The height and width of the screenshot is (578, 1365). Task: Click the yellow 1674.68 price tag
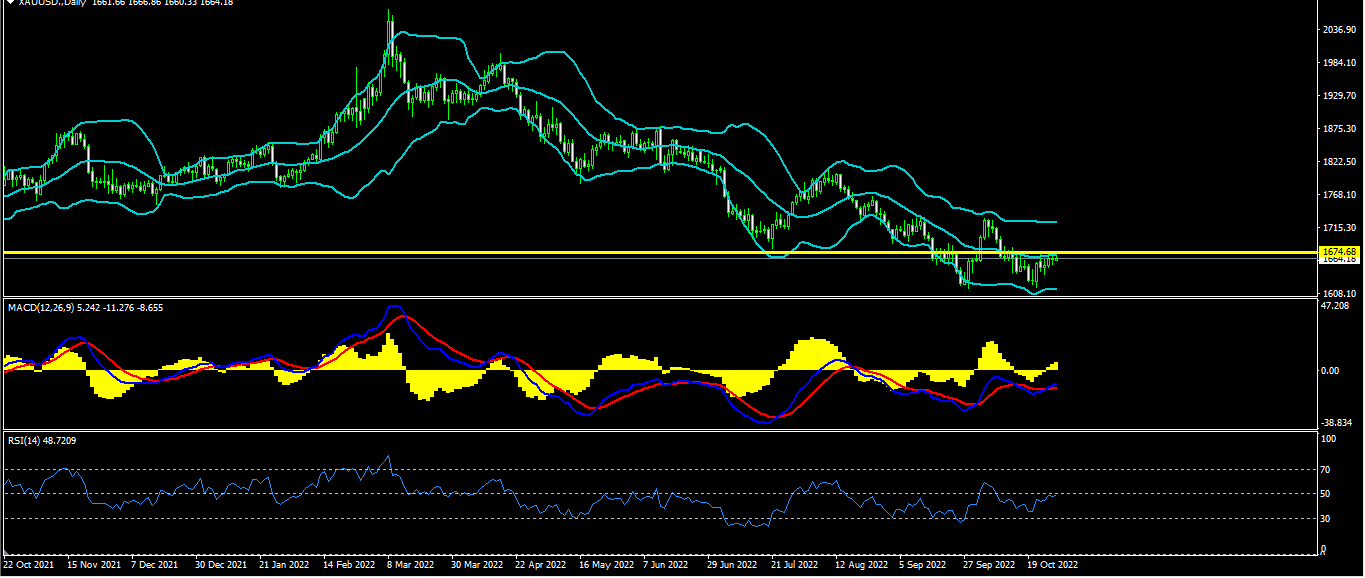(1337, 251)
